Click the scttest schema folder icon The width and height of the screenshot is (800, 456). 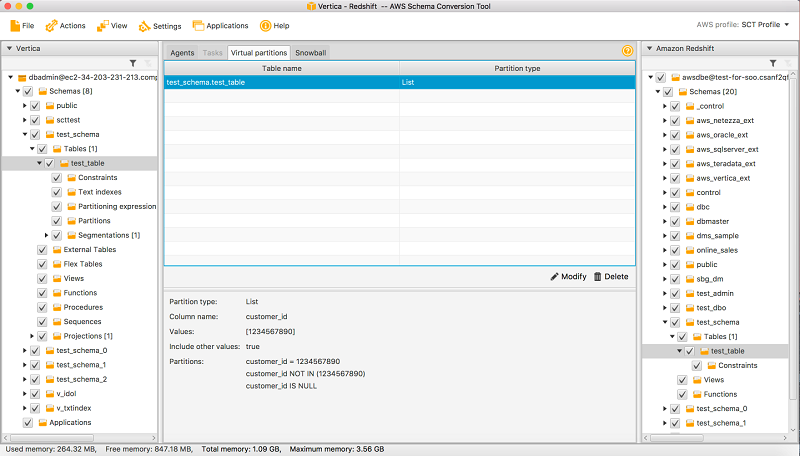point(50,120)
